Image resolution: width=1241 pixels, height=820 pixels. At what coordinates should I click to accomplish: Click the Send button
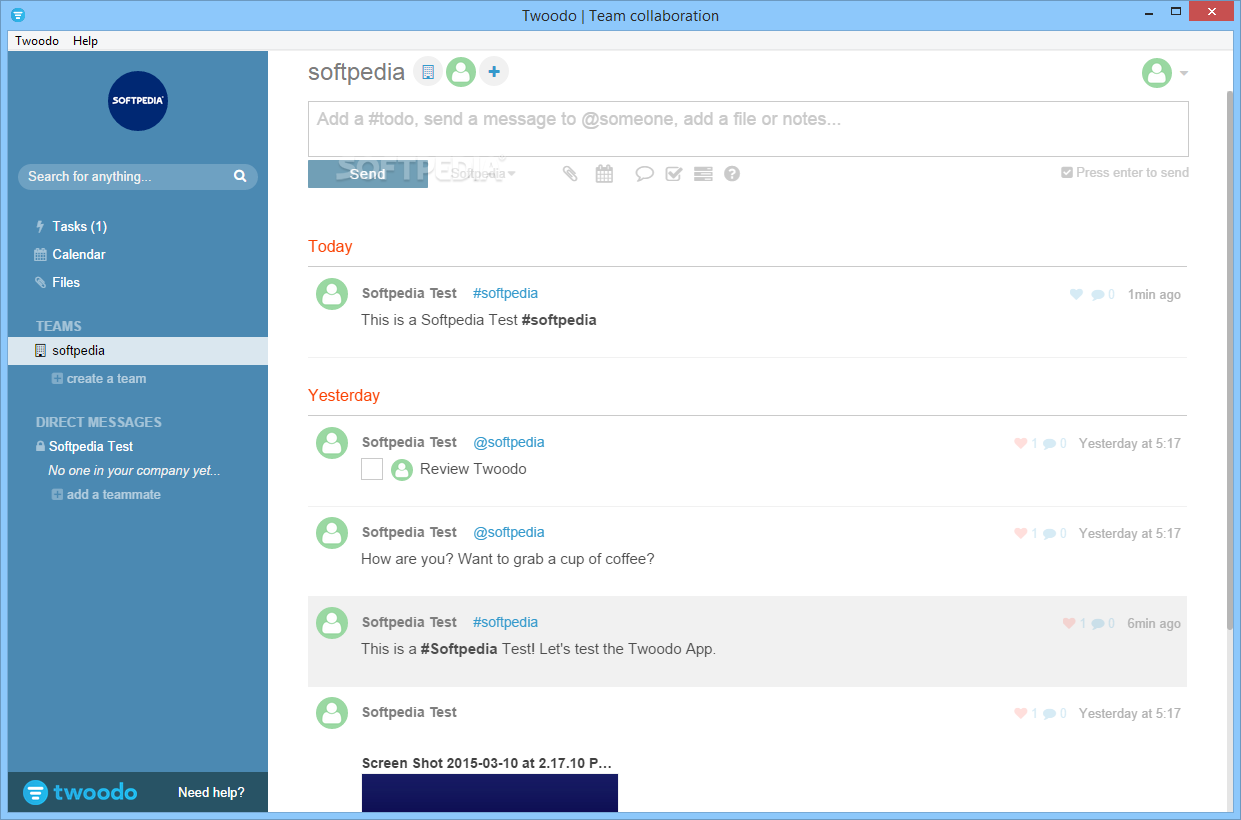point(368,174)
